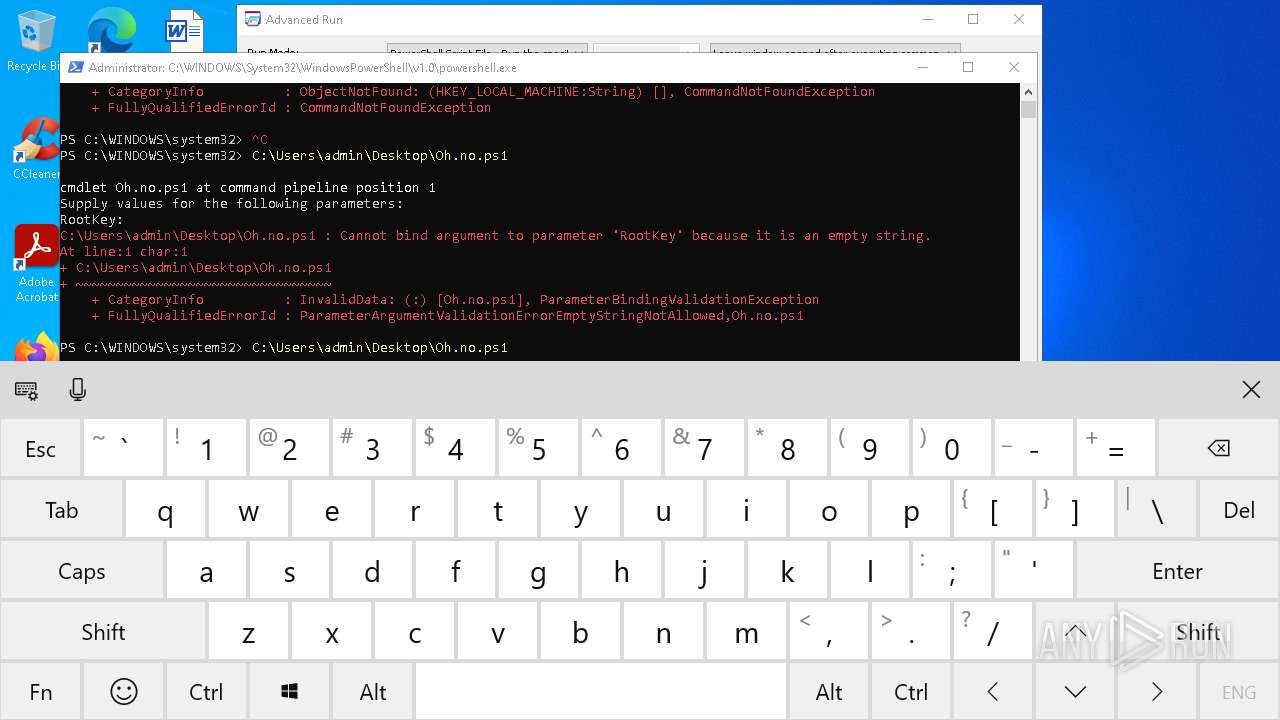Tap the comma key
This screenshot has width=1280, height=720.
click(x=829, y=631)
